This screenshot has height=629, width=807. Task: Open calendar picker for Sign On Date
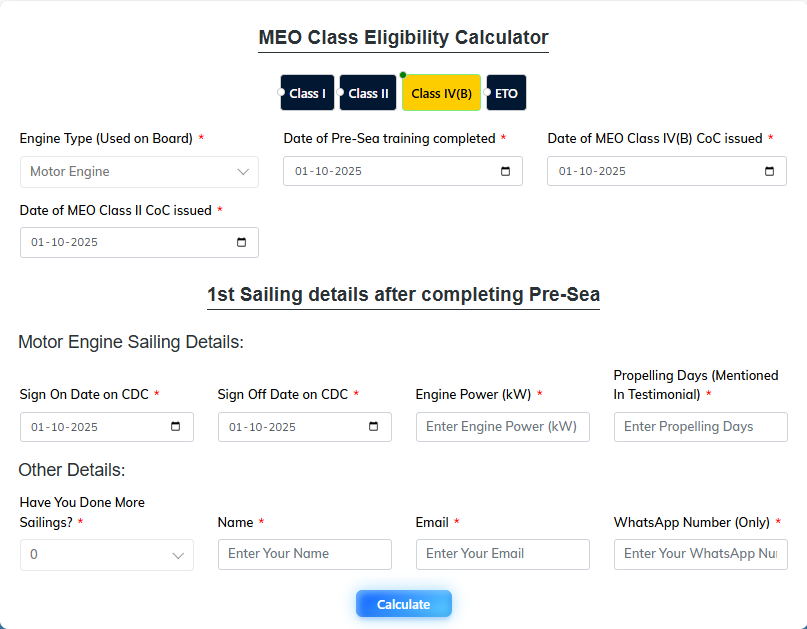pyautogui.click(x=175, y=427)
